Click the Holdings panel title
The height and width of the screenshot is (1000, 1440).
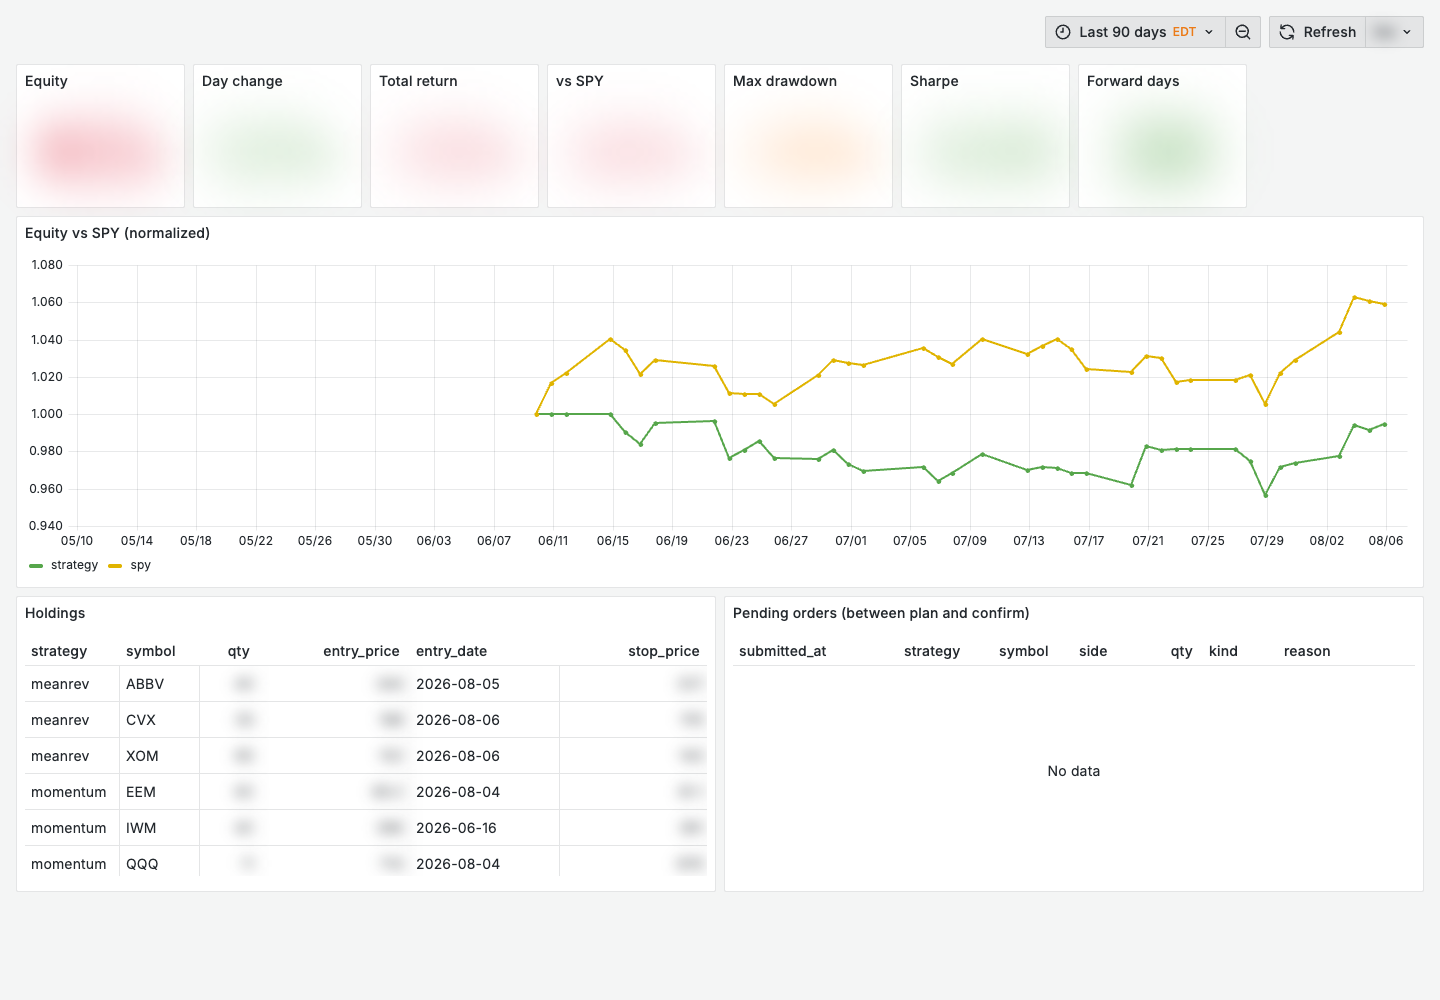[55, 613]
